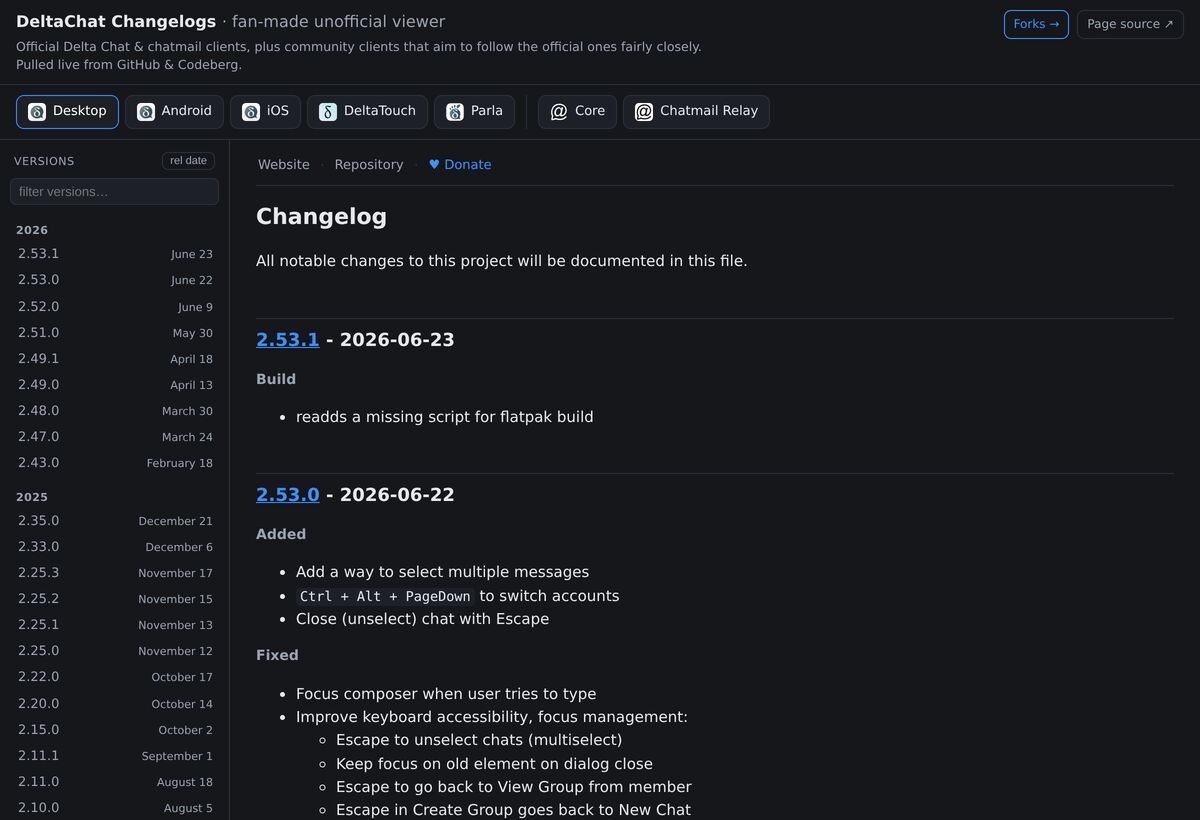
Task: Select version 2.47.0 from March 24
Action: 114,437
